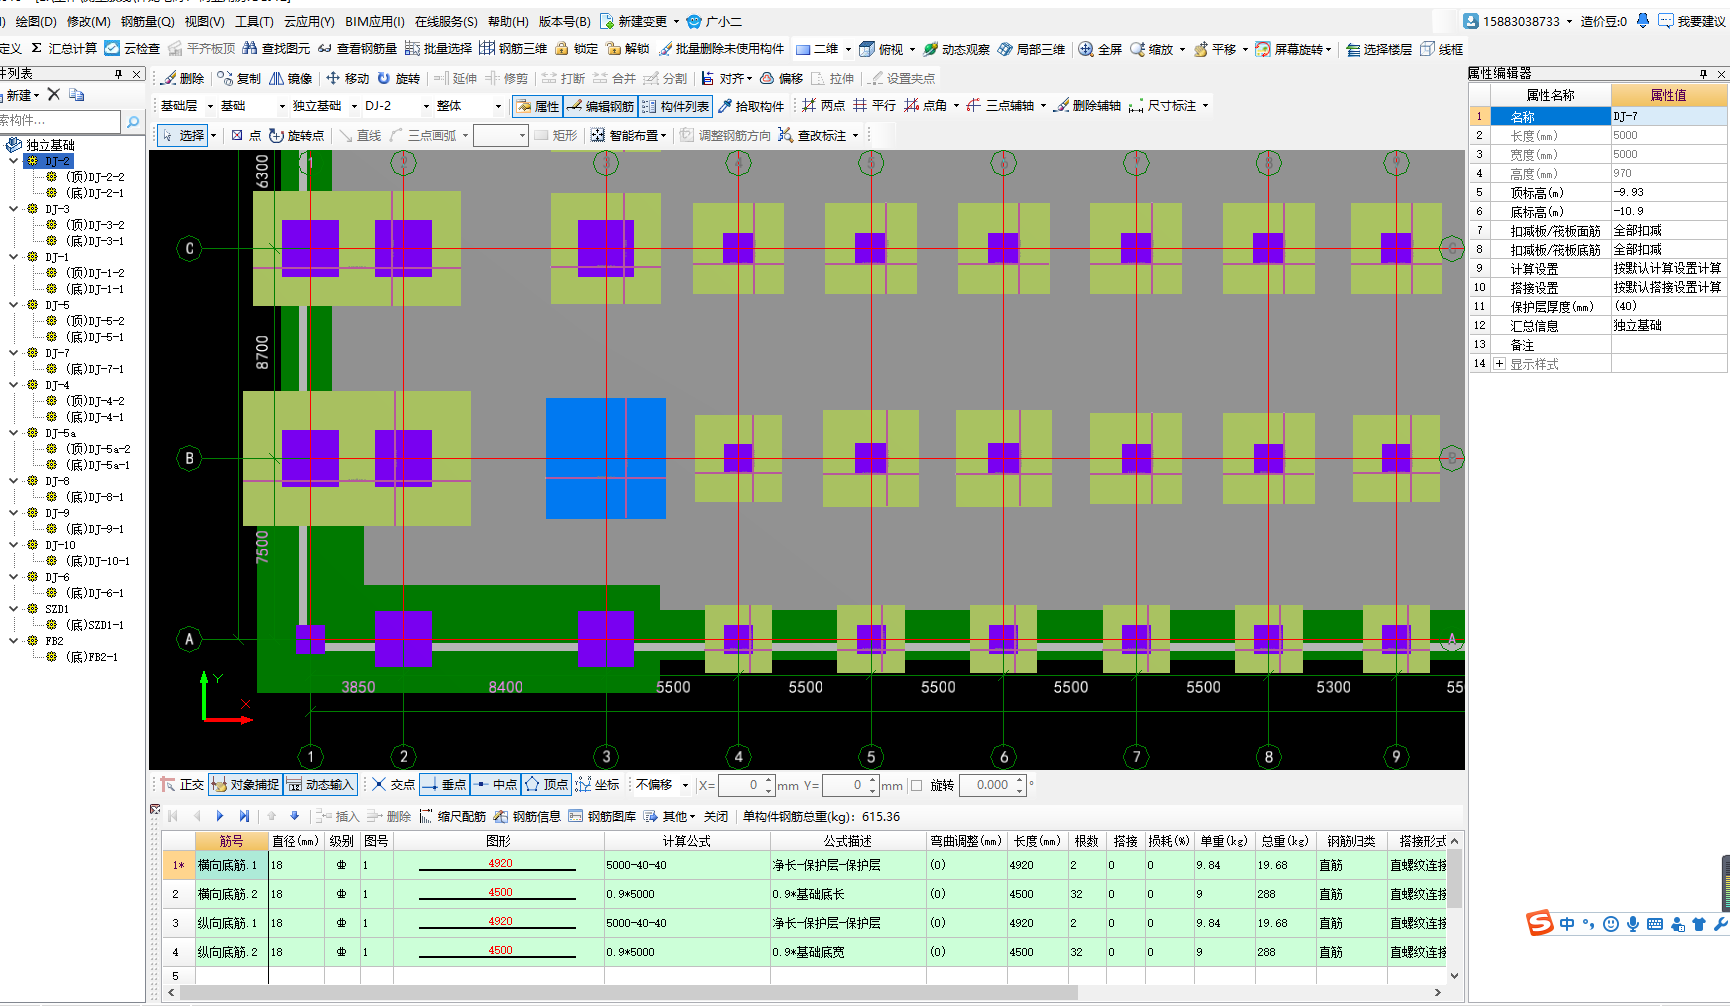Collapse the DJ-3 tree node
Viewport: 1730px width, 1006px height.
(x=14, y=209)
